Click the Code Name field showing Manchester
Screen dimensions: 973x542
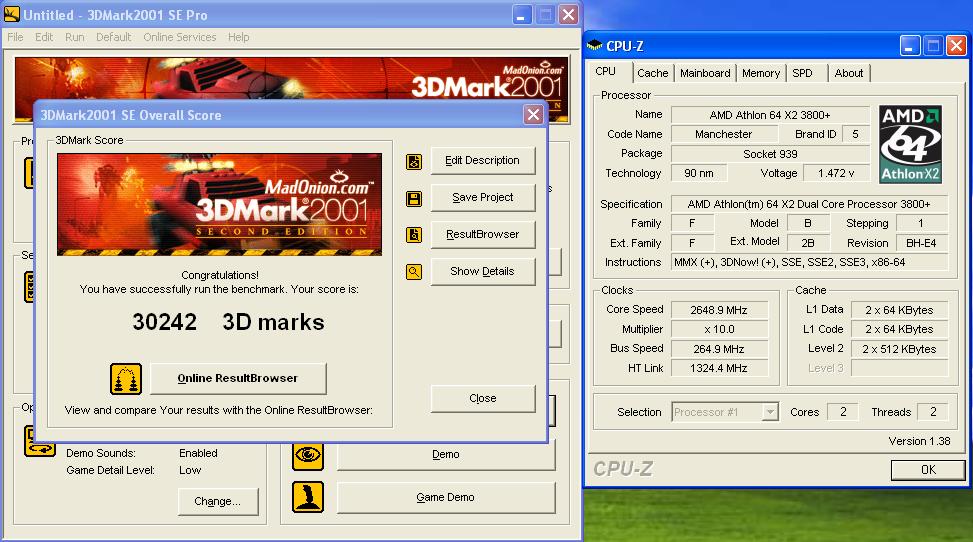(x=724, y=134)
